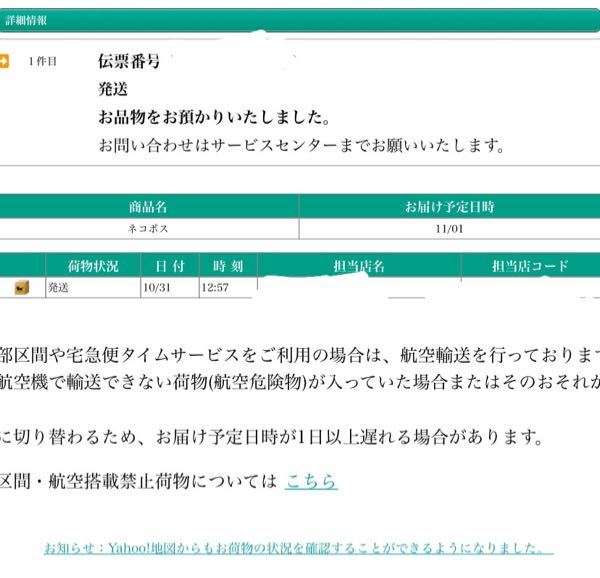Click the 担当店名 column header
Viewport: 600px width, 578px height.
tap(358, 266)
